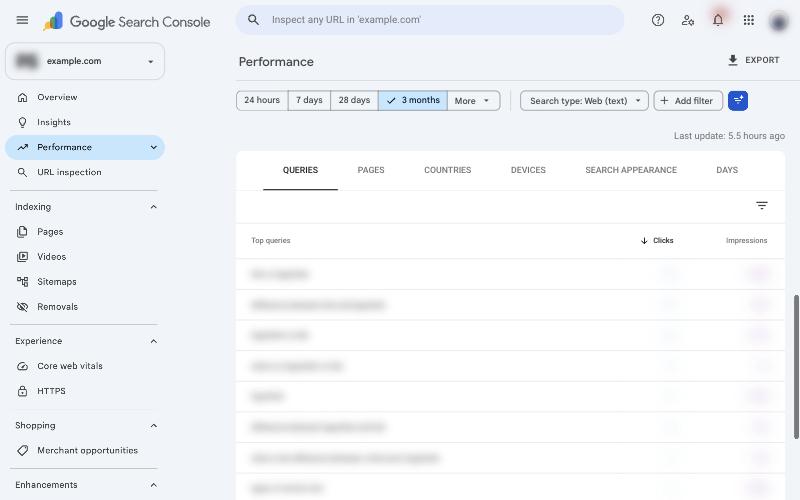Click the URL inspection search field
The width and height of the screenshot is (800, 500).
430,20
